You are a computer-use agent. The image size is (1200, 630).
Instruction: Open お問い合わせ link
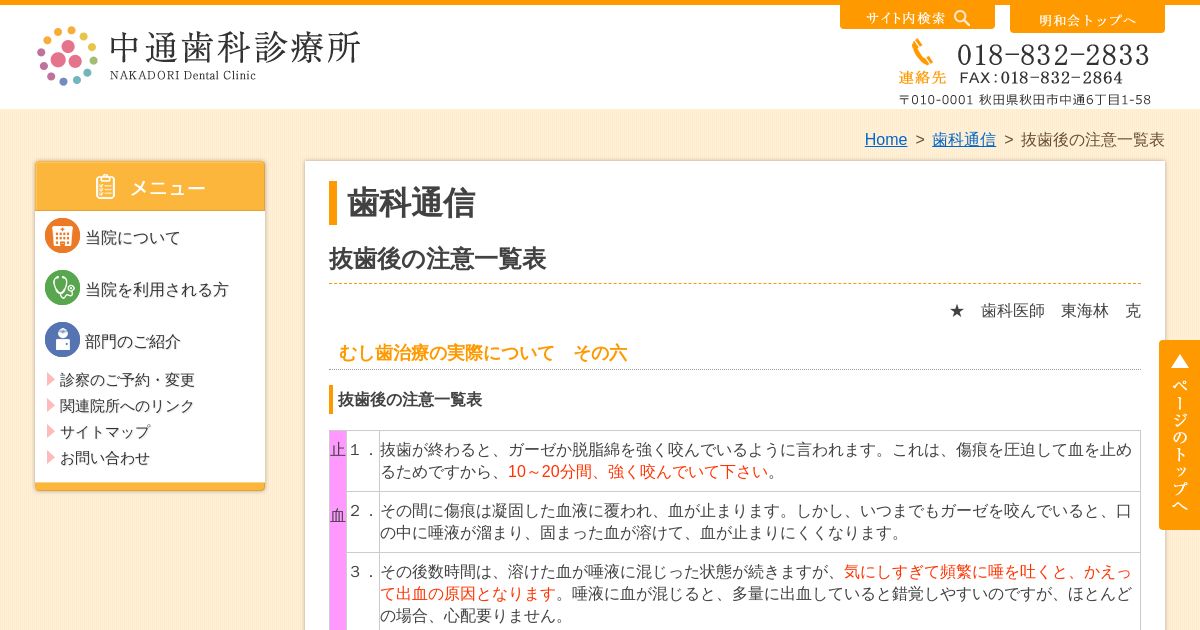[105, 458]
